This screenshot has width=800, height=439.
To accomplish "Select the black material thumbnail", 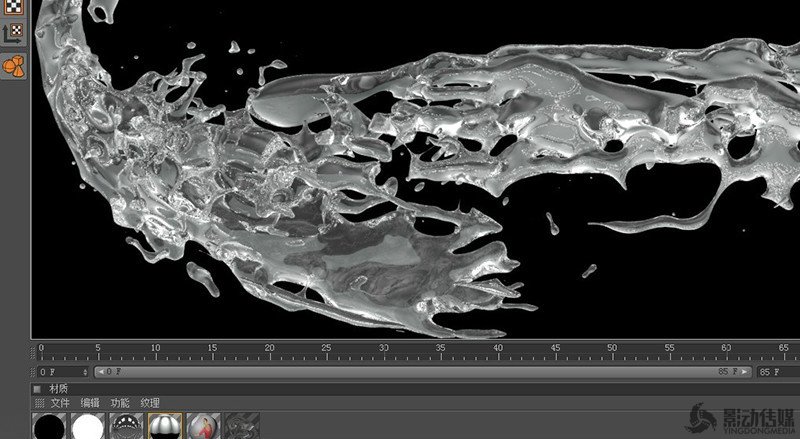I will pyautogui.click(x=48, y=427).
